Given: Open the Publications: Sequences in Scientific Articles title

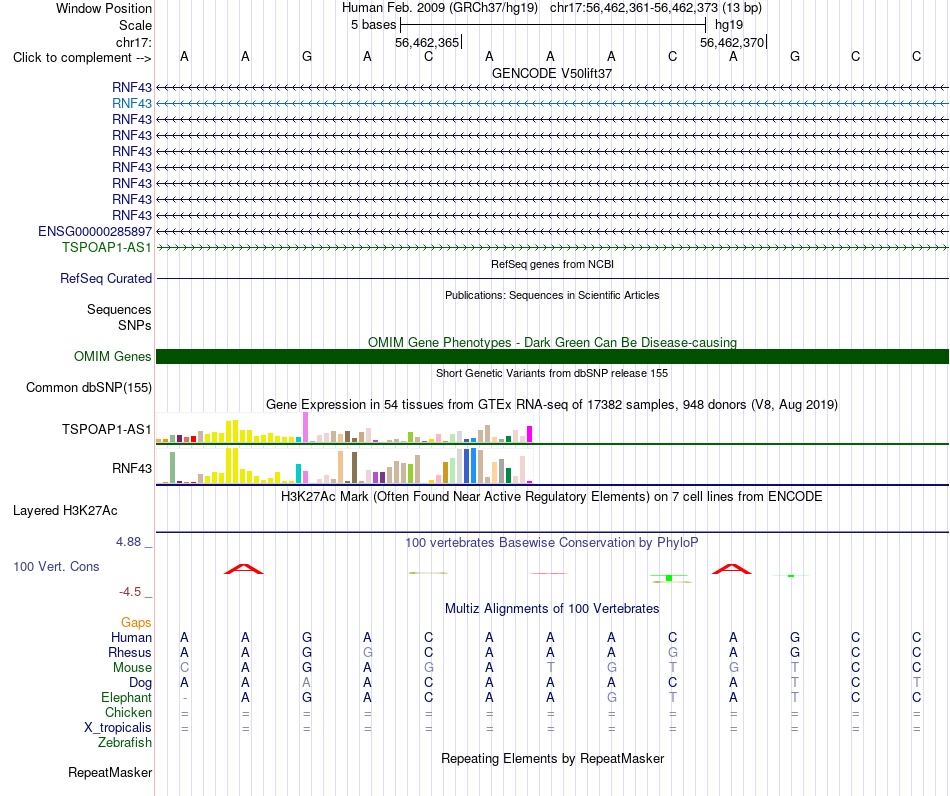Looking at the screenshot, I should (x=552, y=295).
